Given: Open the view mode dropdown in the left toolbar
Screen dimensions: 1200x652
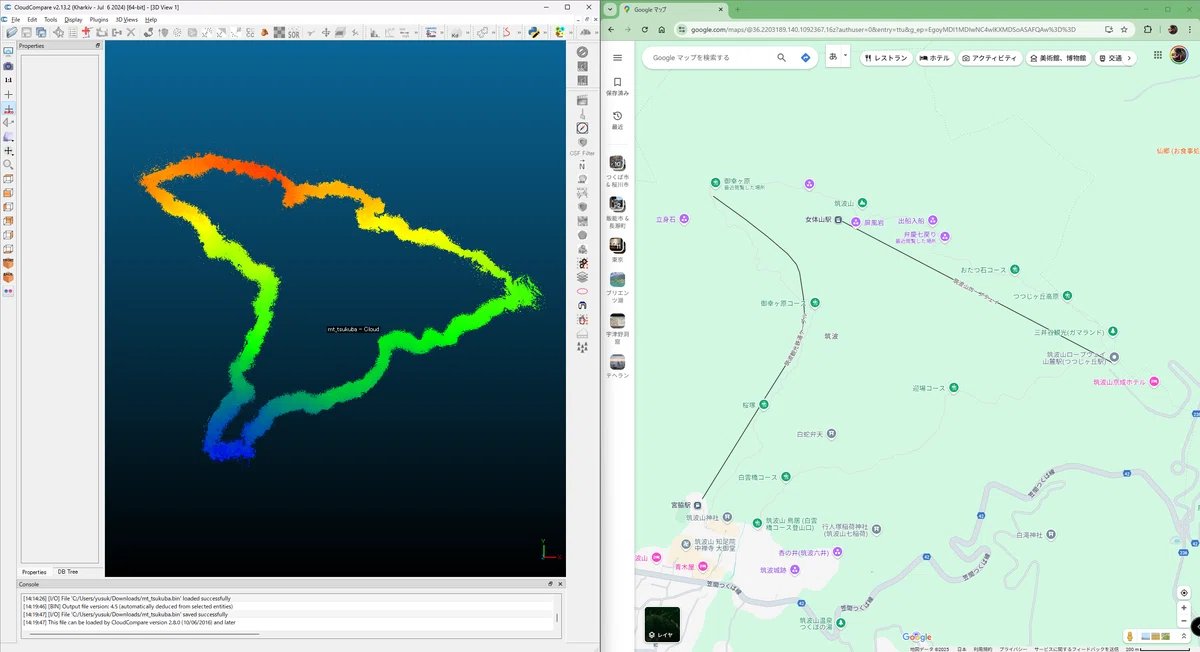Looking at the screenshot, I should 9,136.
